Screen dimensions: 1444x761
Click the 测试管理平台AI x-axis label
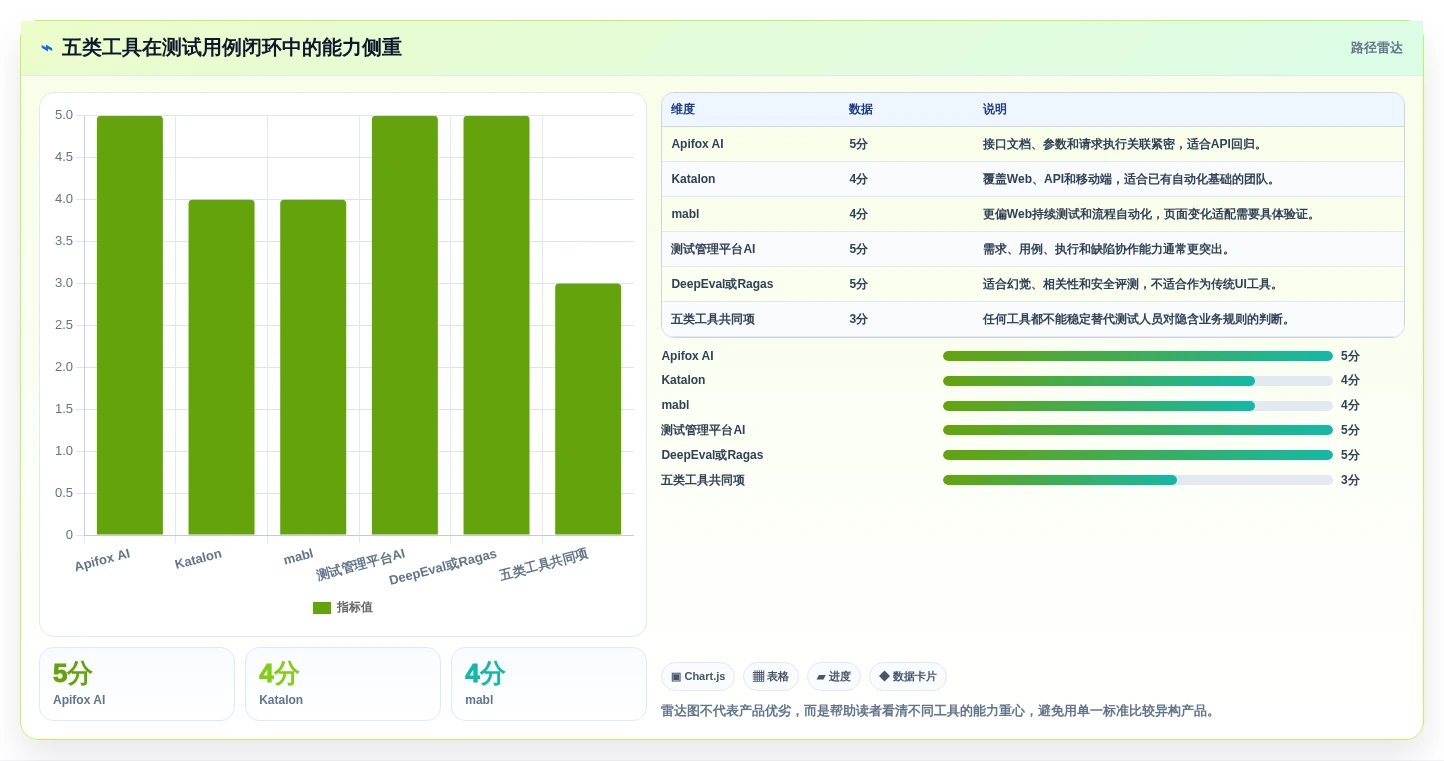coord(361,565)
